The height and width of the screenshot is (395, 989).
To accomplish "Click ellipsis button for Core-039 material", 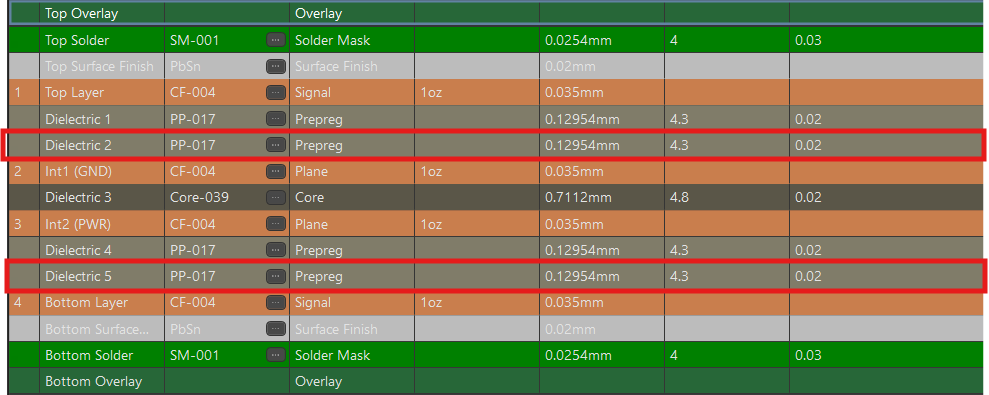I will coord(276,198).
